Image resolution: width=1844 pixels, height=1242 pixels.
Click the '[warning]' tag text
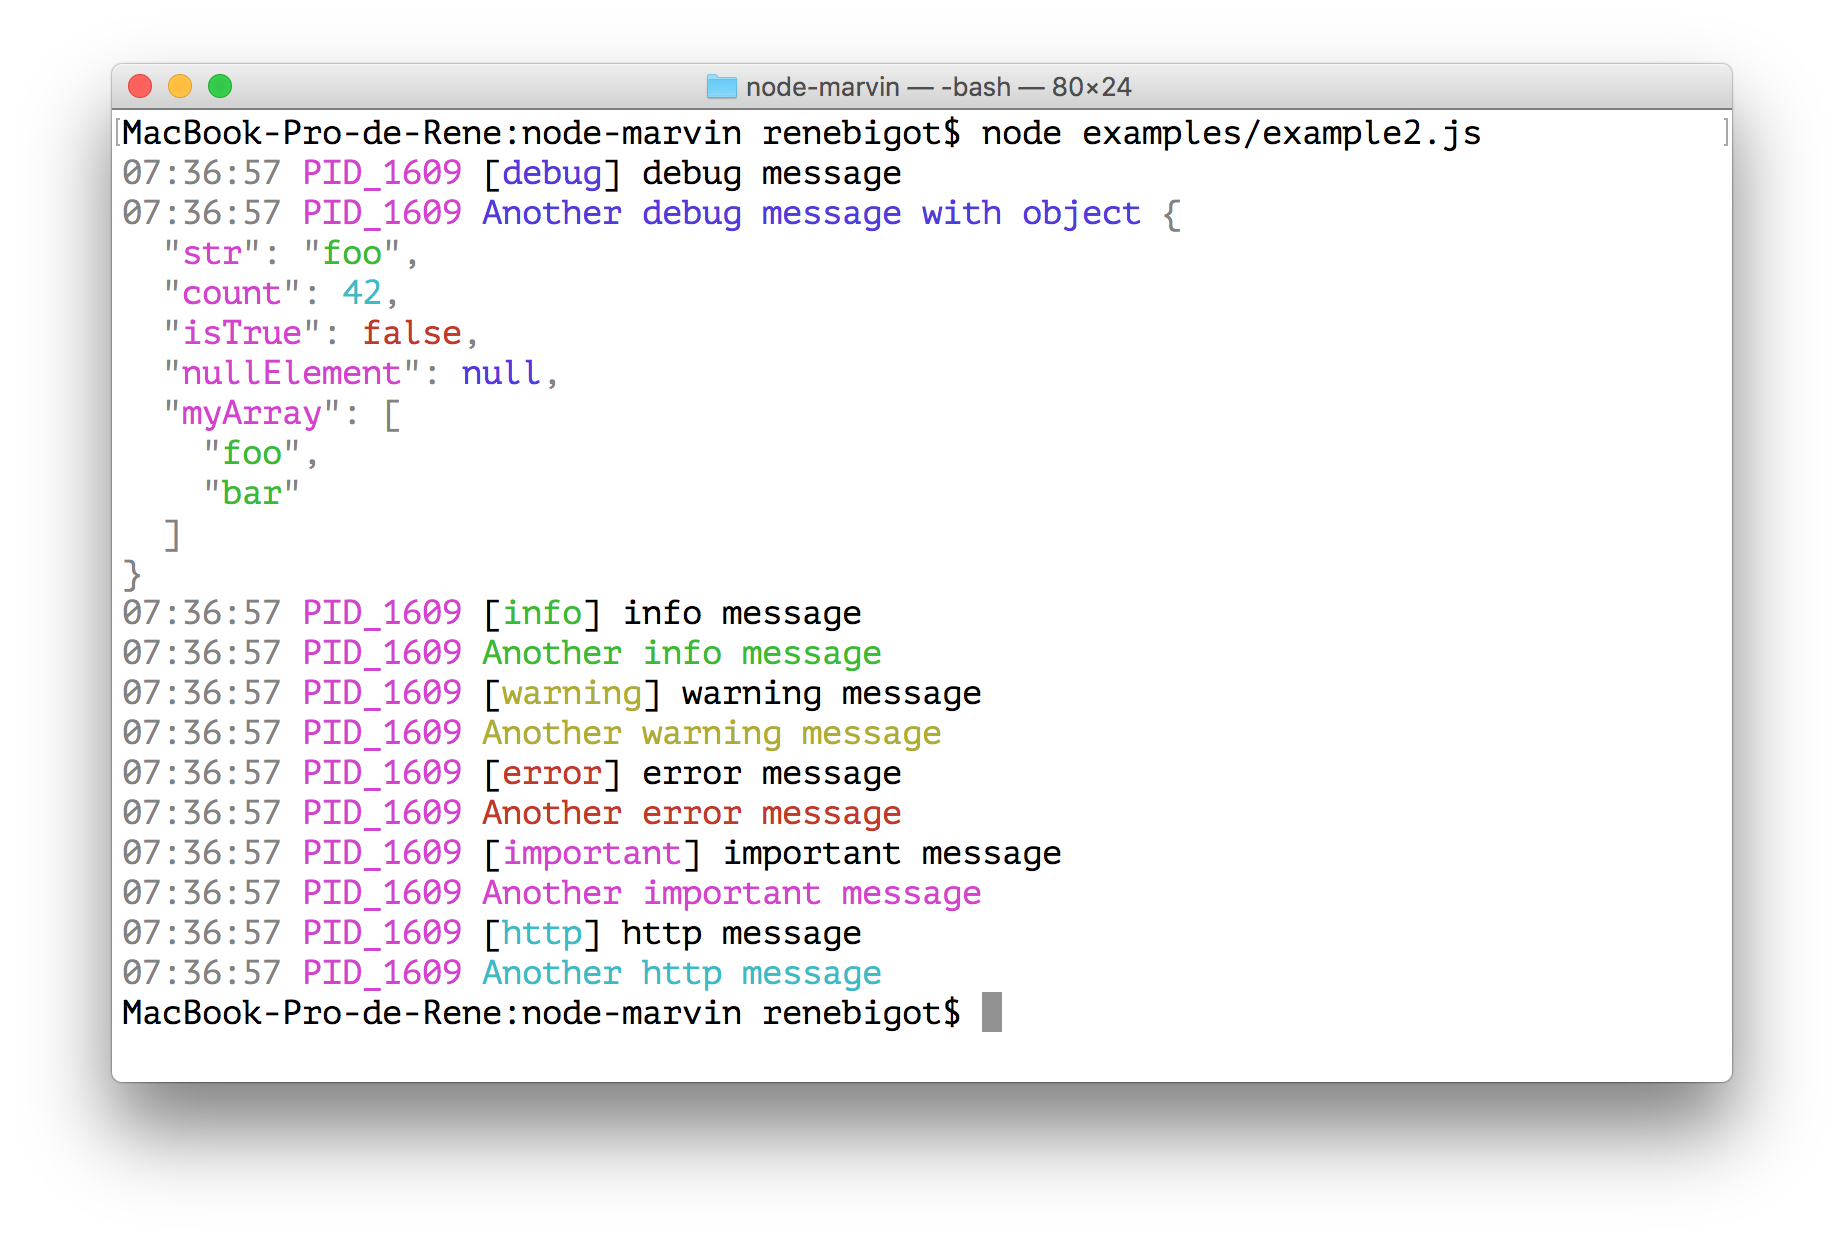click(x=572, y=693)
